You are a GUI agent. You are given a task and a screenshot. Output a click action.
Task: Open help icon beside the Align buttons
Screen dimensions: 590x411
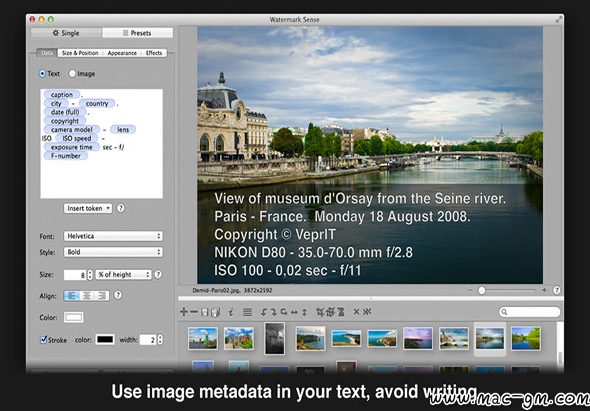coord(118,295)
